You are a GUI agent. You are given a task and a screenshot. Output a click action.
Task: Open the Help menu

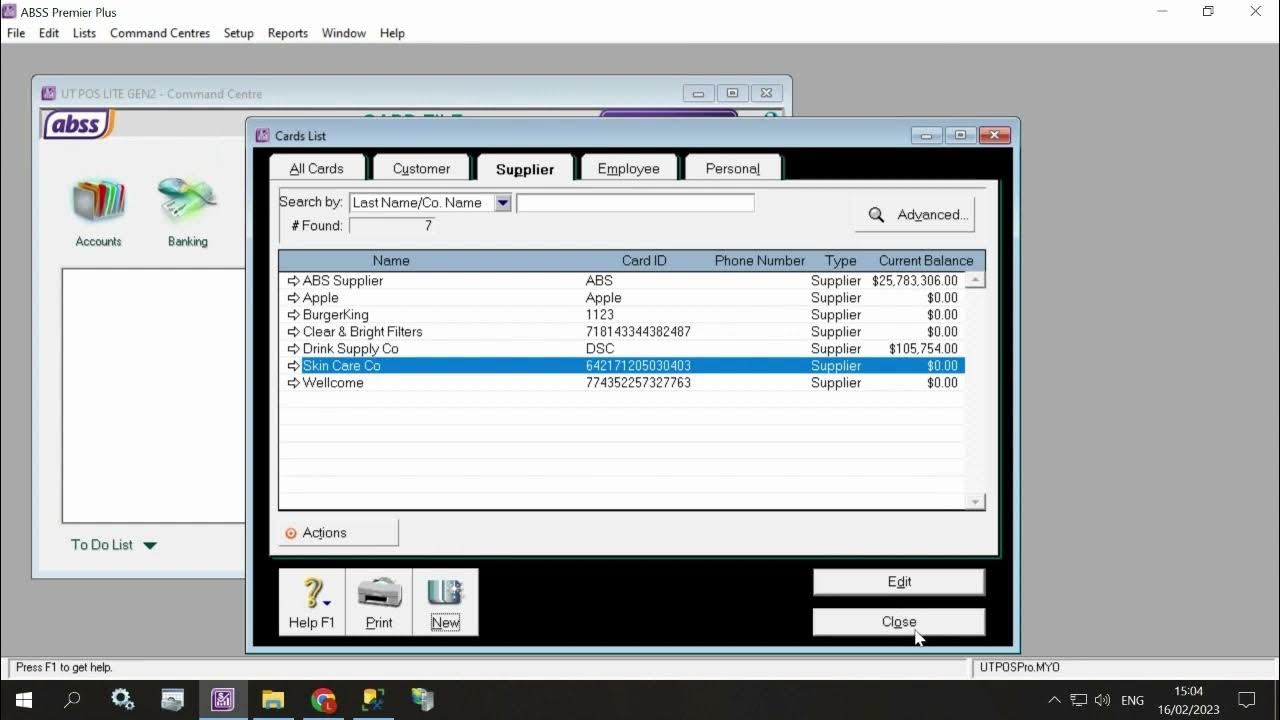coord(392,33)
